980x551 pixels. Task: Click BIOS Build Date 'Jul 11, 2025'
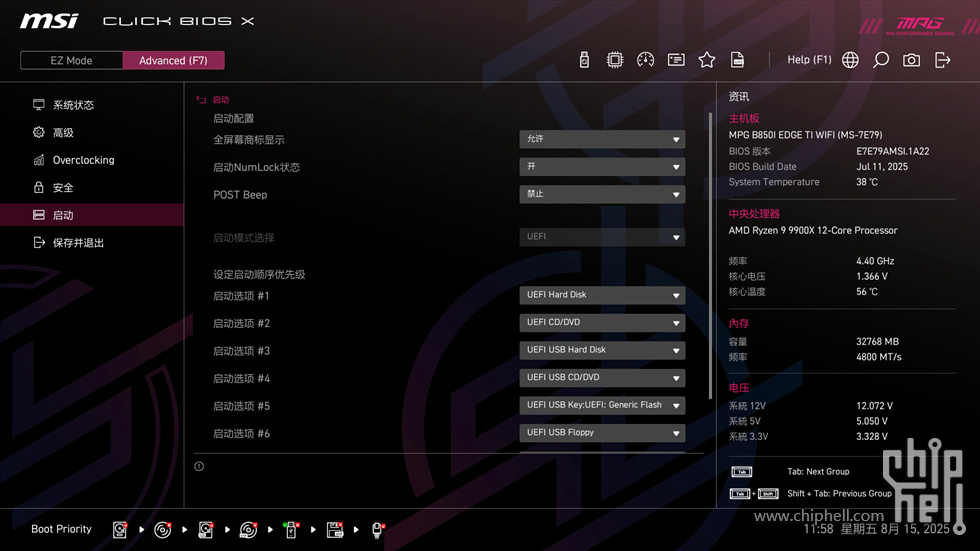tap(882, 167)
